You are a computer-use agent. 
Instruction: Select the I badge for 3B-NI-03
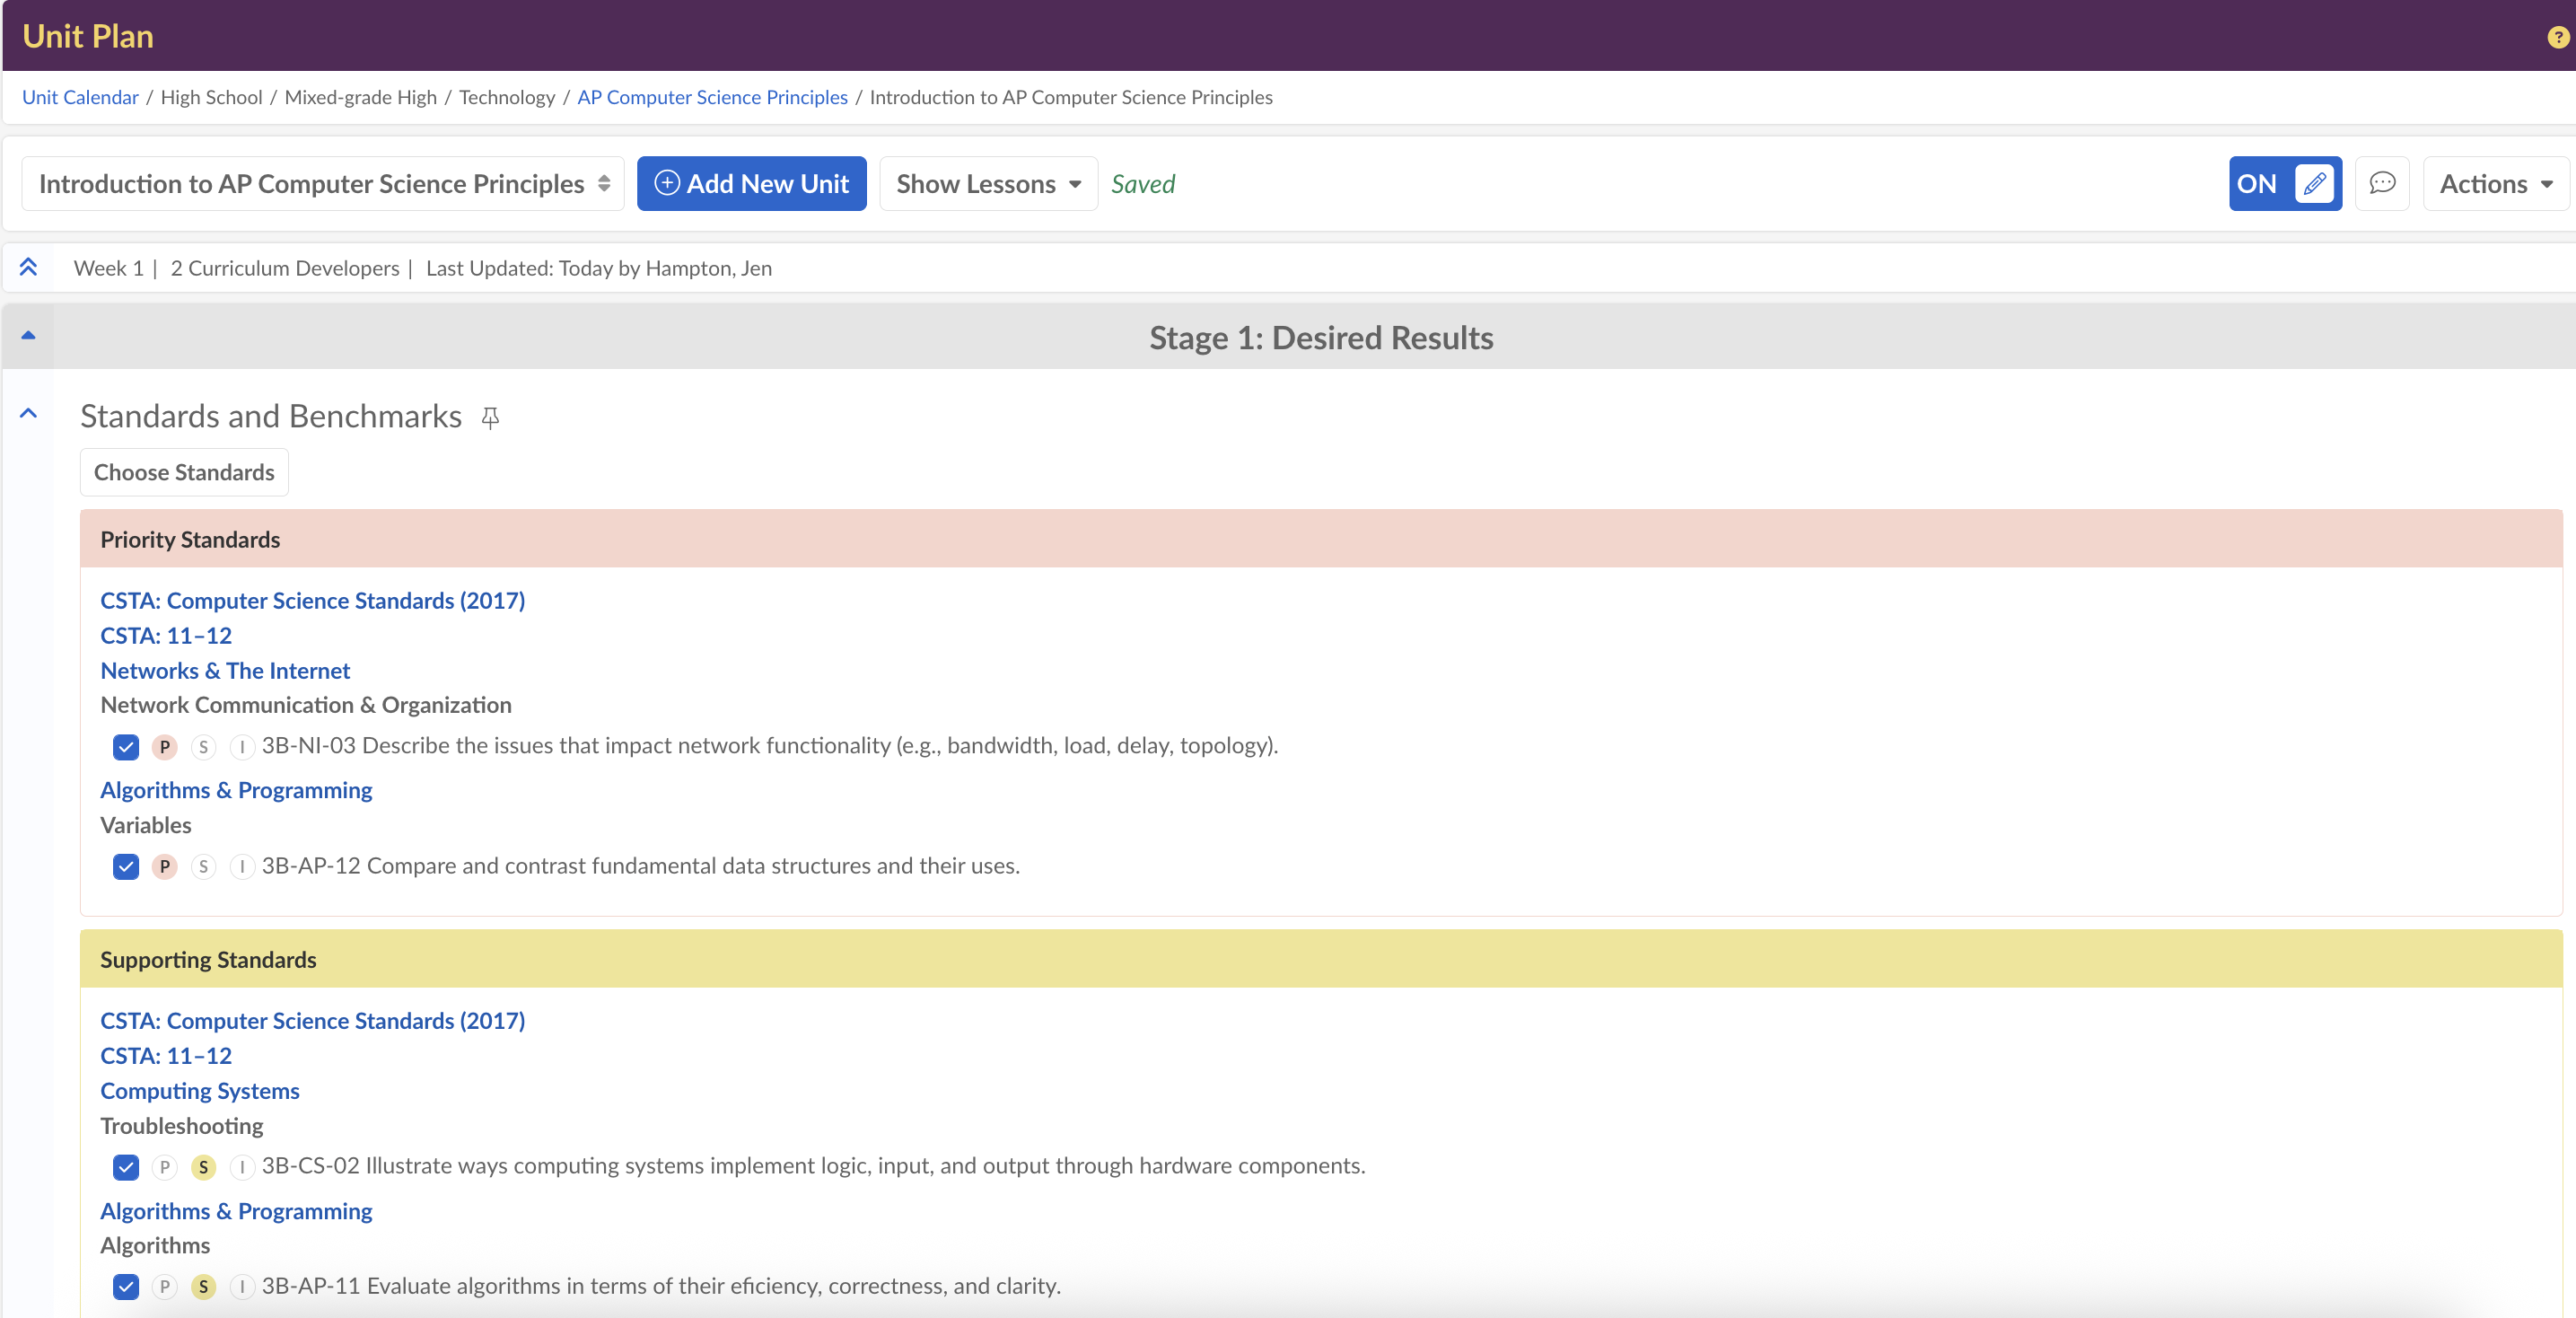(x=242, y=747)
